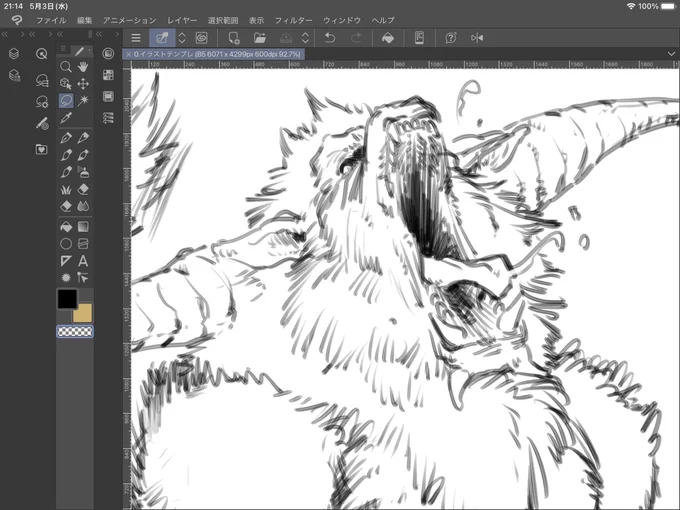This screenshot has height=510, width=680.
Task: Toggle the transparent color swatch
Action: tap(75, 332)
